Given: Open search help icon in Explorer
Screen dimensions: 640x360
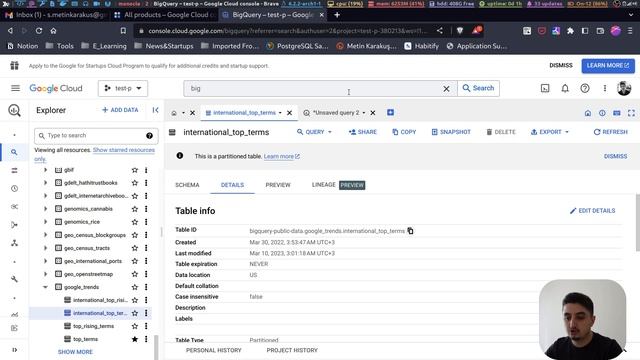Looking at the screenshot, I should (149, 136).
